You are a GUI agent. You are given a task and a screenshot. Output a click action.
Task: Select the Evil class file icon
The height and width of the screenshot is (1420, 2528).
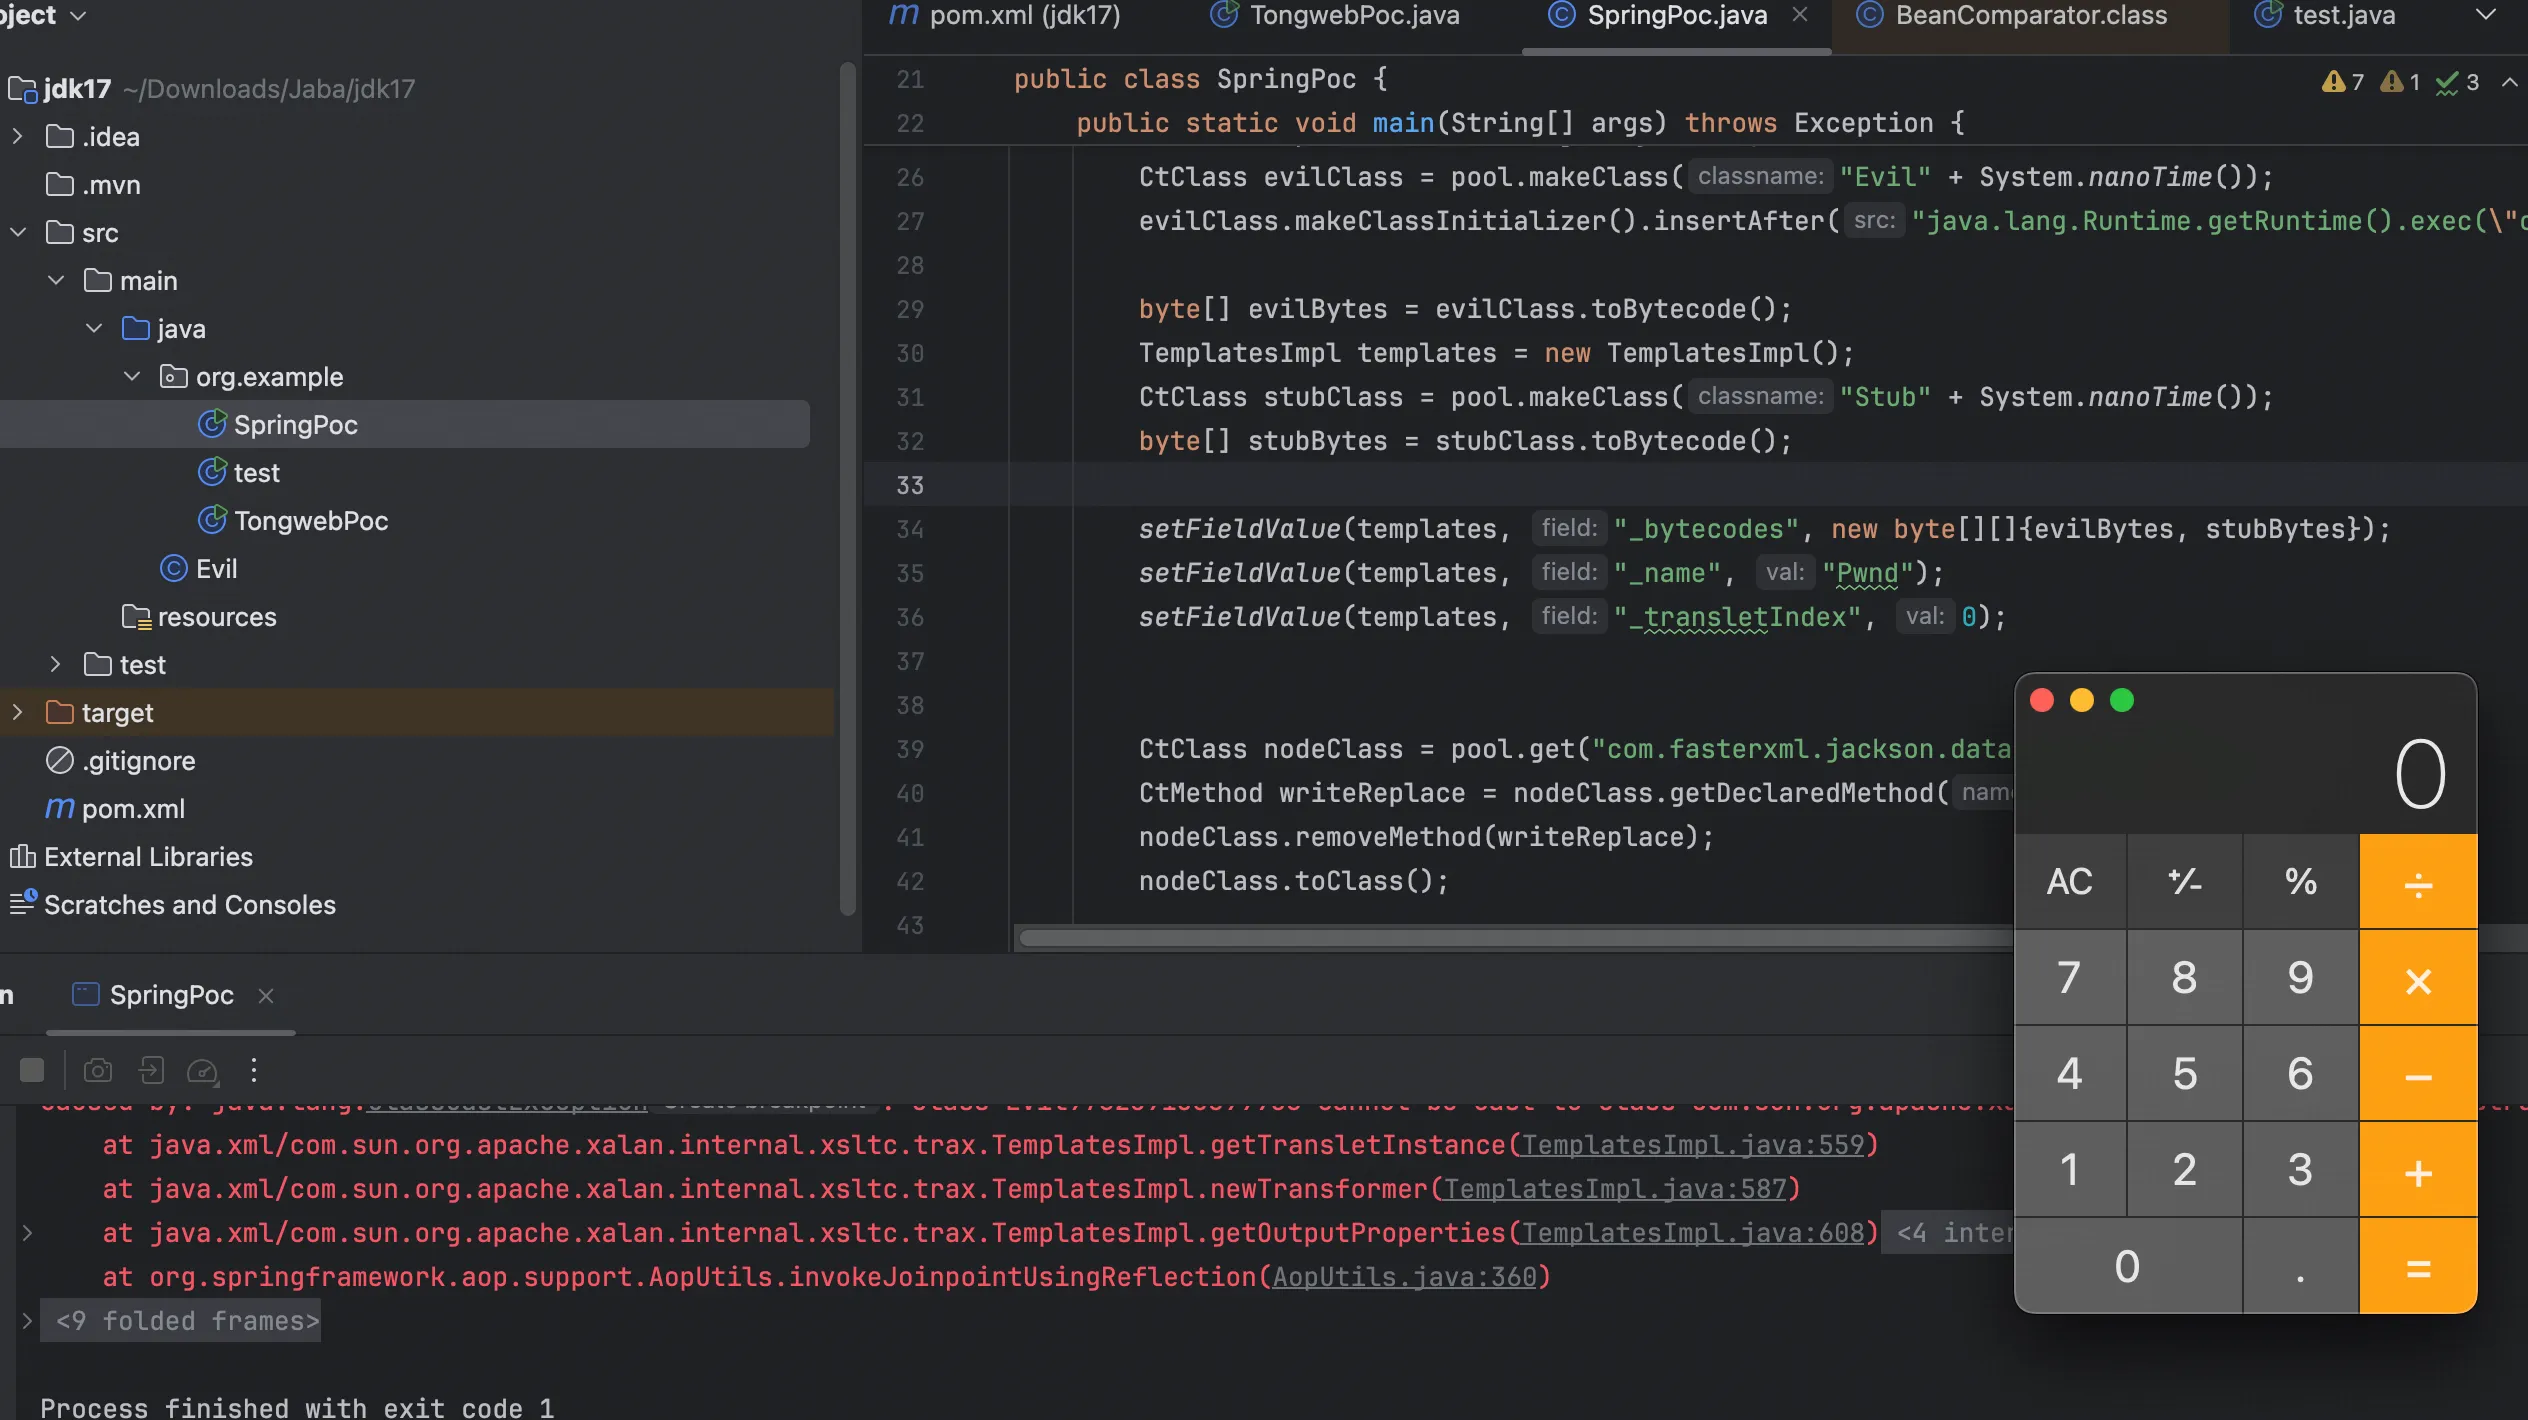pos(174,569)
